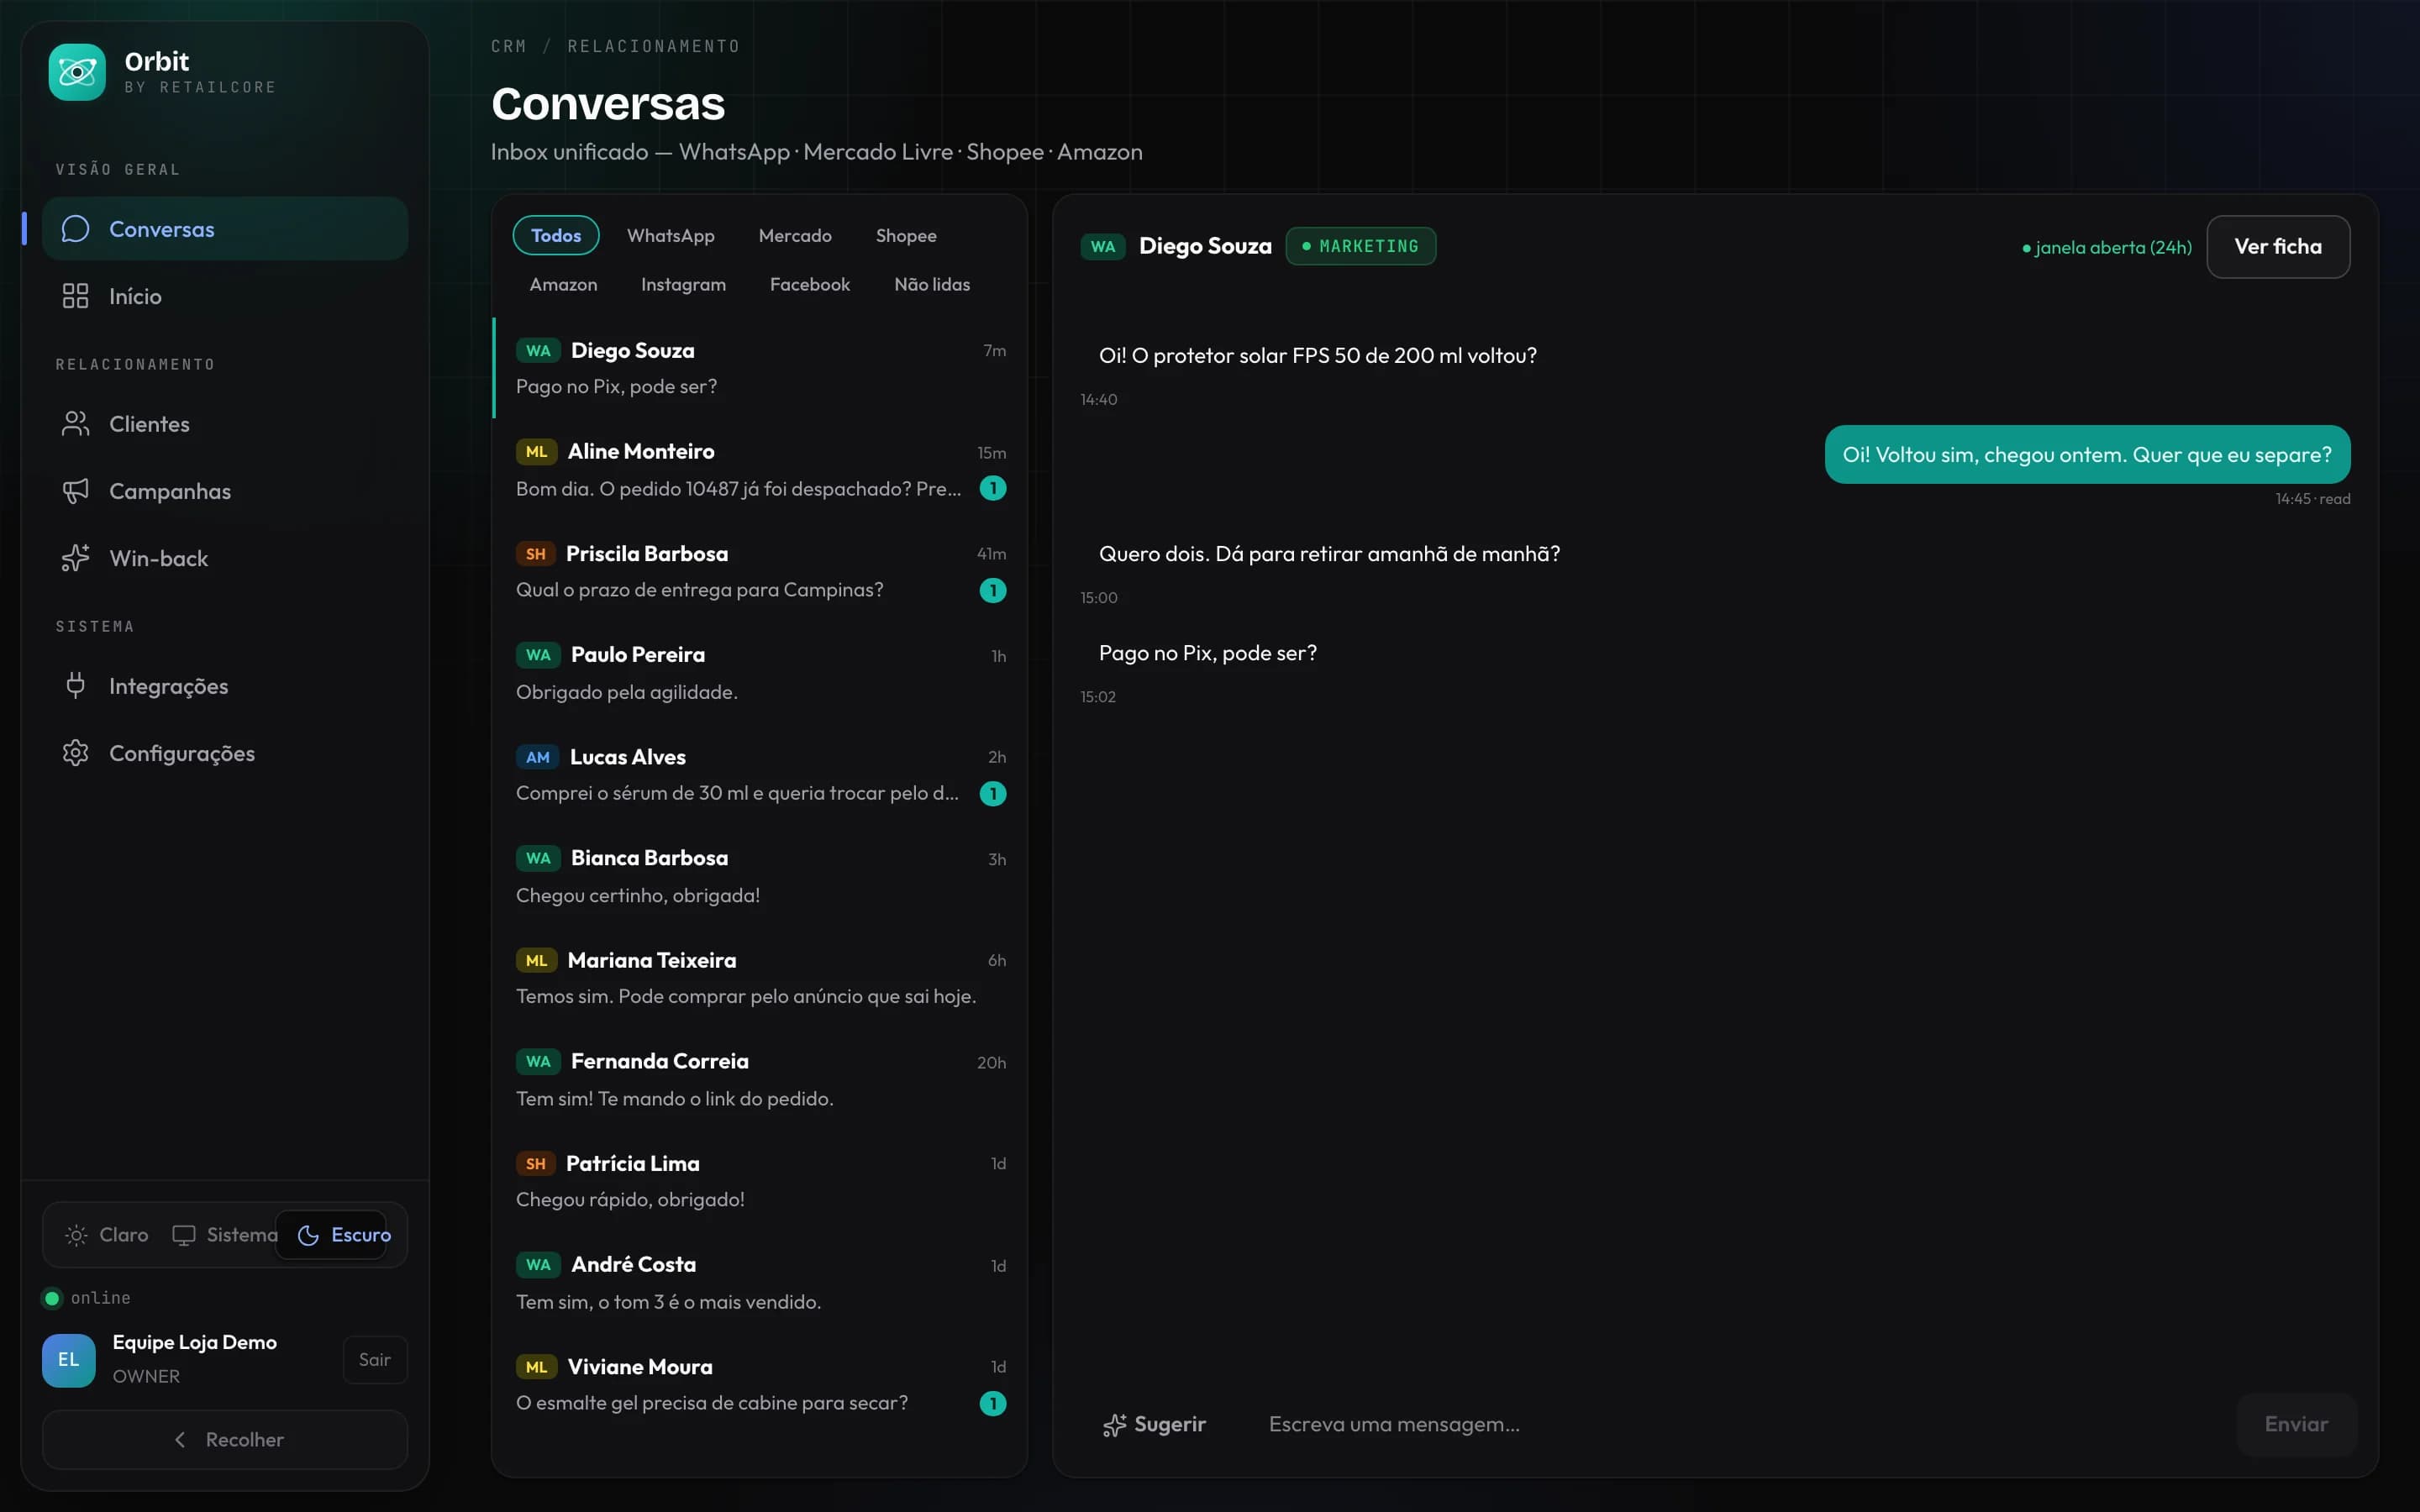This screenshot has height=1512, width=2420.
Task: Open Configurações page
Action: [x=225, y=753]
